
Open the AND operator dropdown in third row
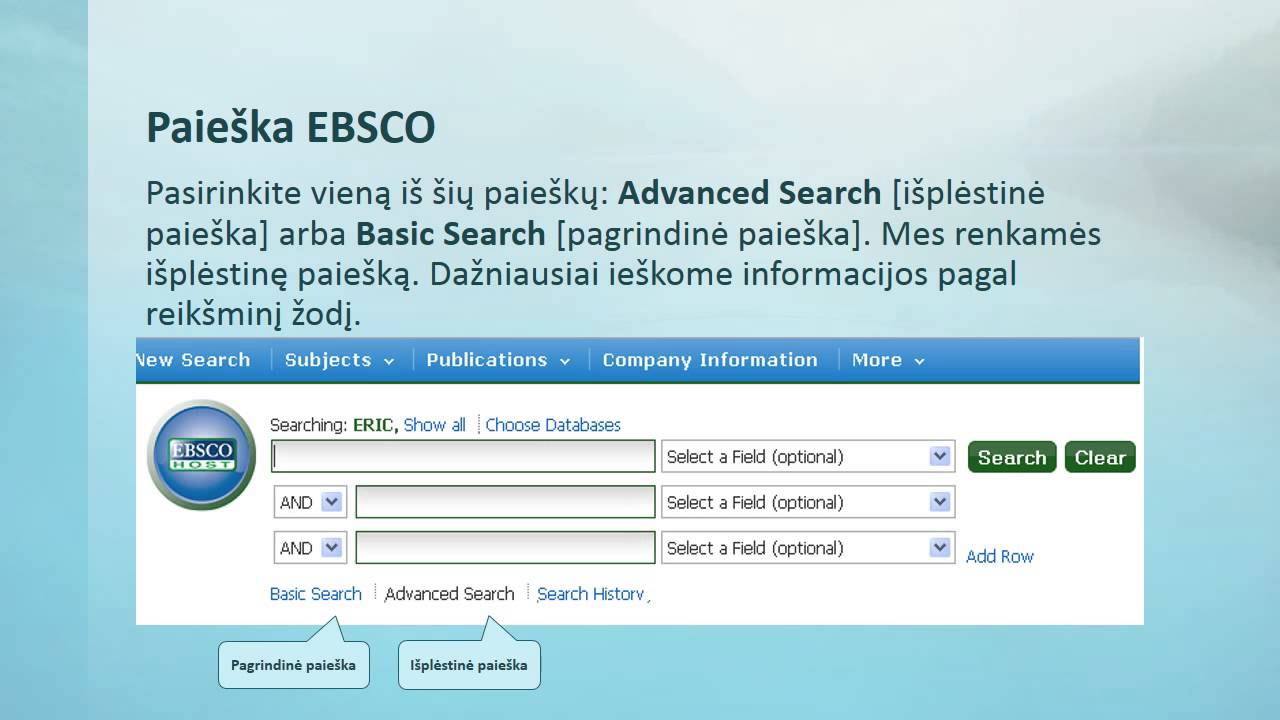[310, 547]
